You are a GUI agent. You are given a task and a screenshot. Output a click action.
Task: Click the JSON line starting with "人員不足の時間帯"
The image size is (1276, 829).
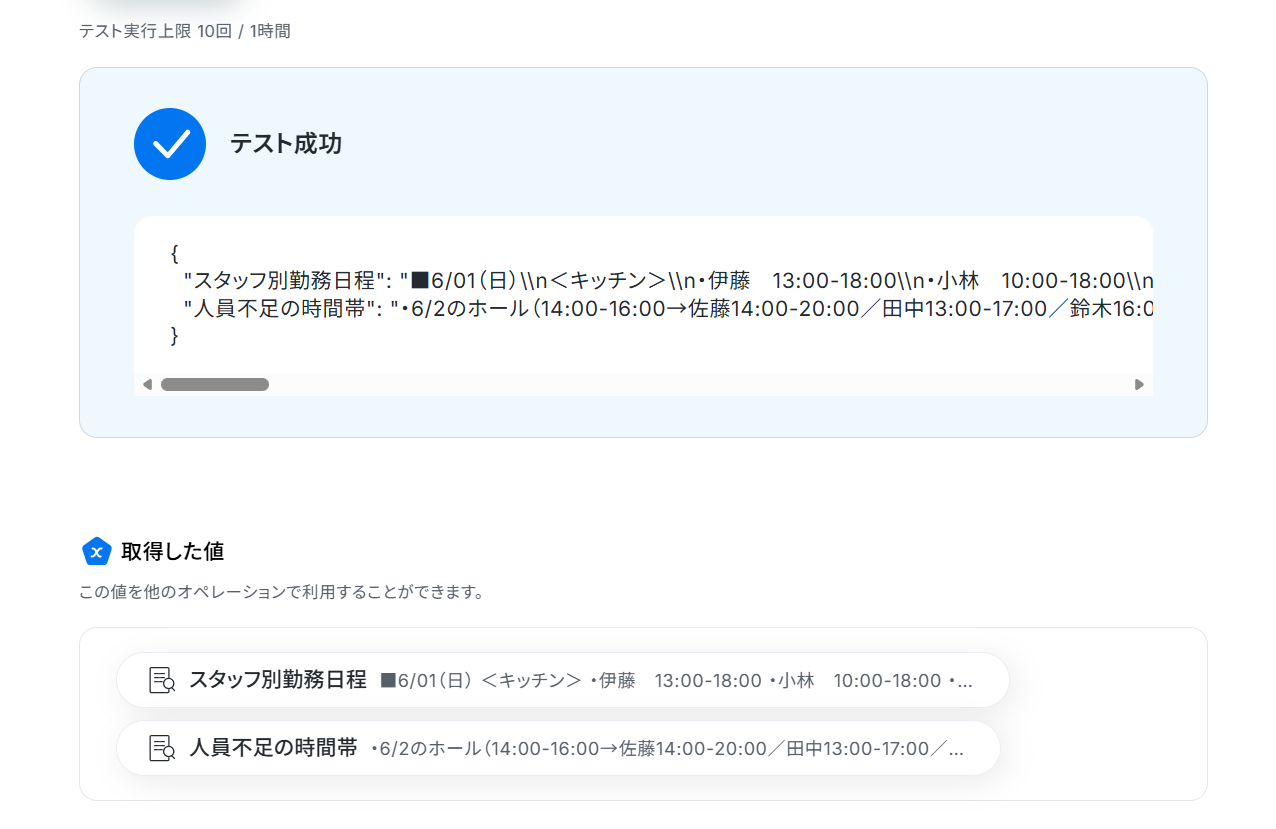pos(669,308)
